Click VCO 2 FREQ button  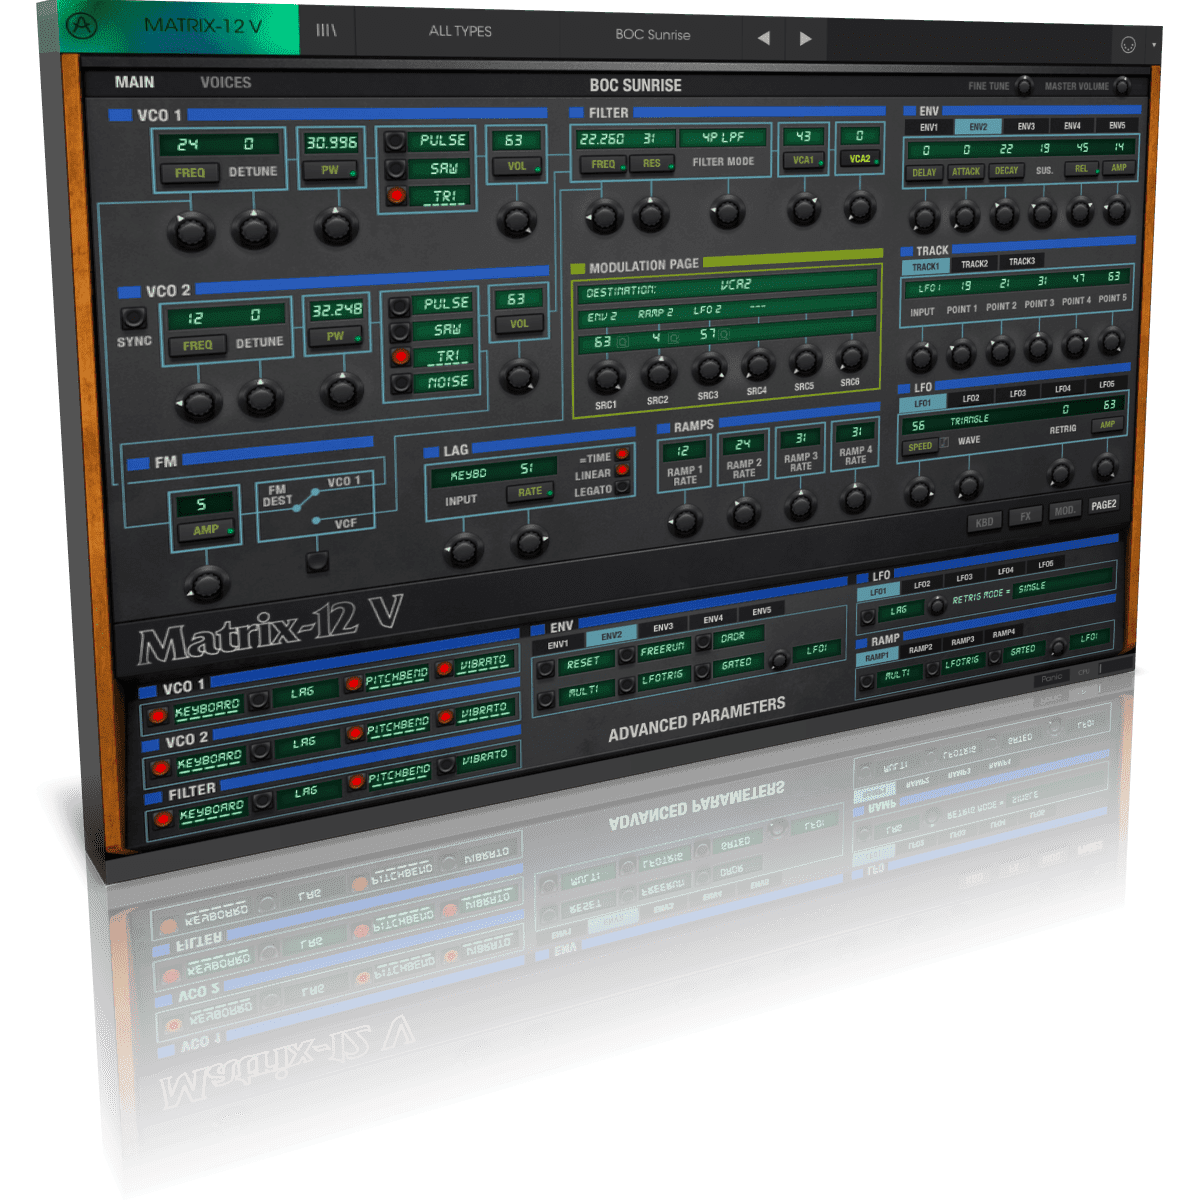pyautogui.click(x=198, y=345)
